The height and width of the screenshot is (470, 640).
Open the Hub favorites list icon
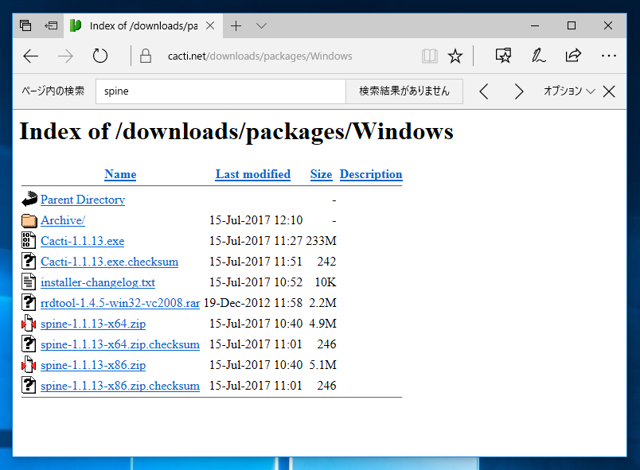503,56
